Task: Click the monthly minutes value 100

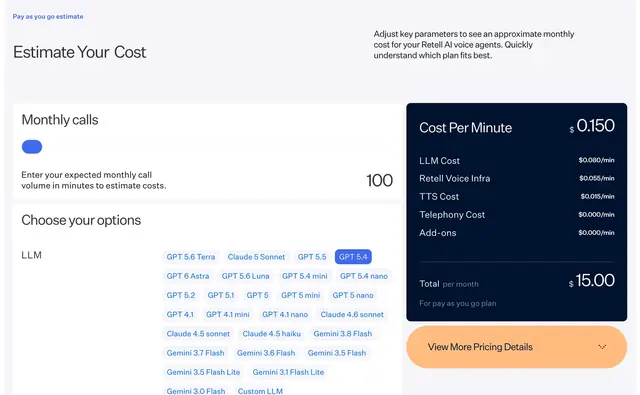Action: pyautogui.click(x=380, y=180)
